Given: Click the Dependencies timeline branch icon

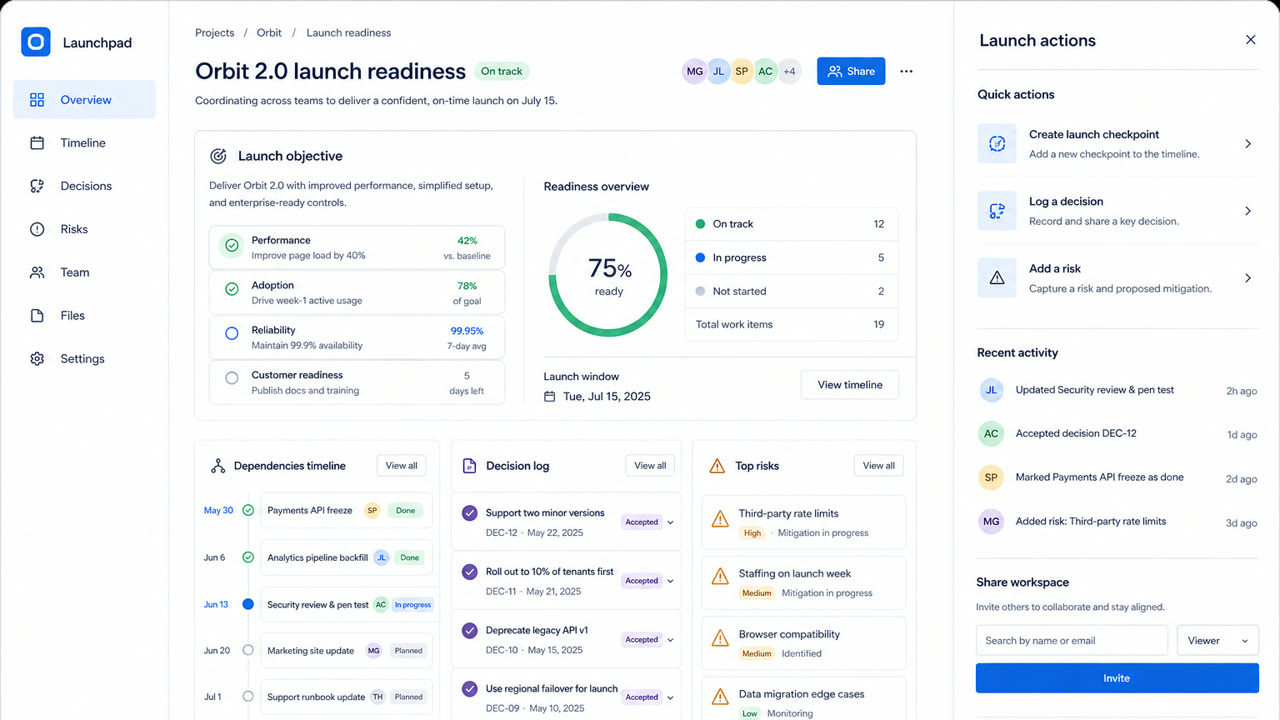Looking at the screenshot, I should click(x=218, y=466).
